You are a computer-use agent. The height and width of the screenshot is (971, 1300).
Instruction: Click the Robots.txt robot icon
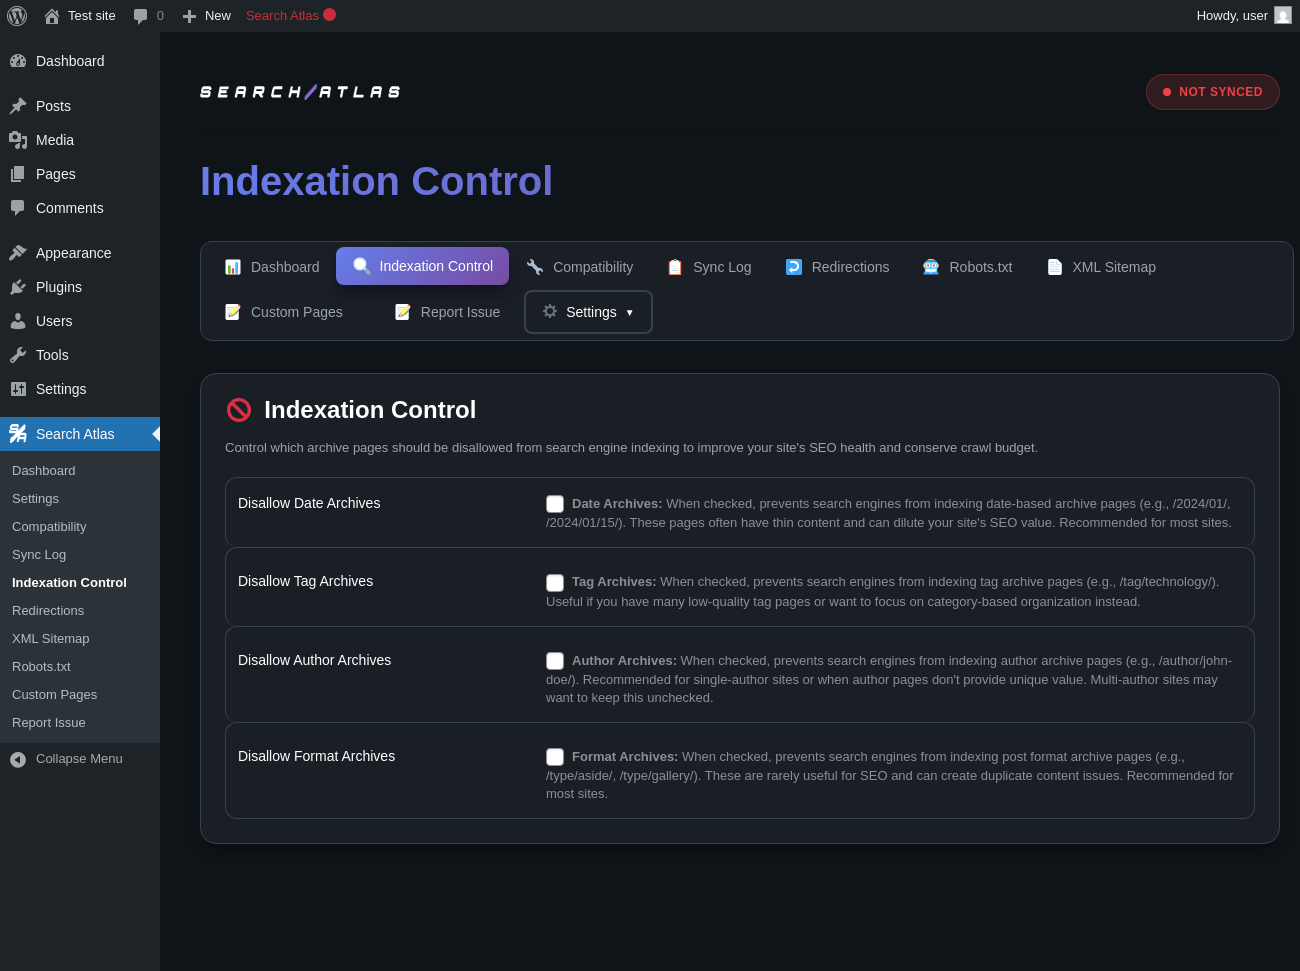tap(931, 267)
